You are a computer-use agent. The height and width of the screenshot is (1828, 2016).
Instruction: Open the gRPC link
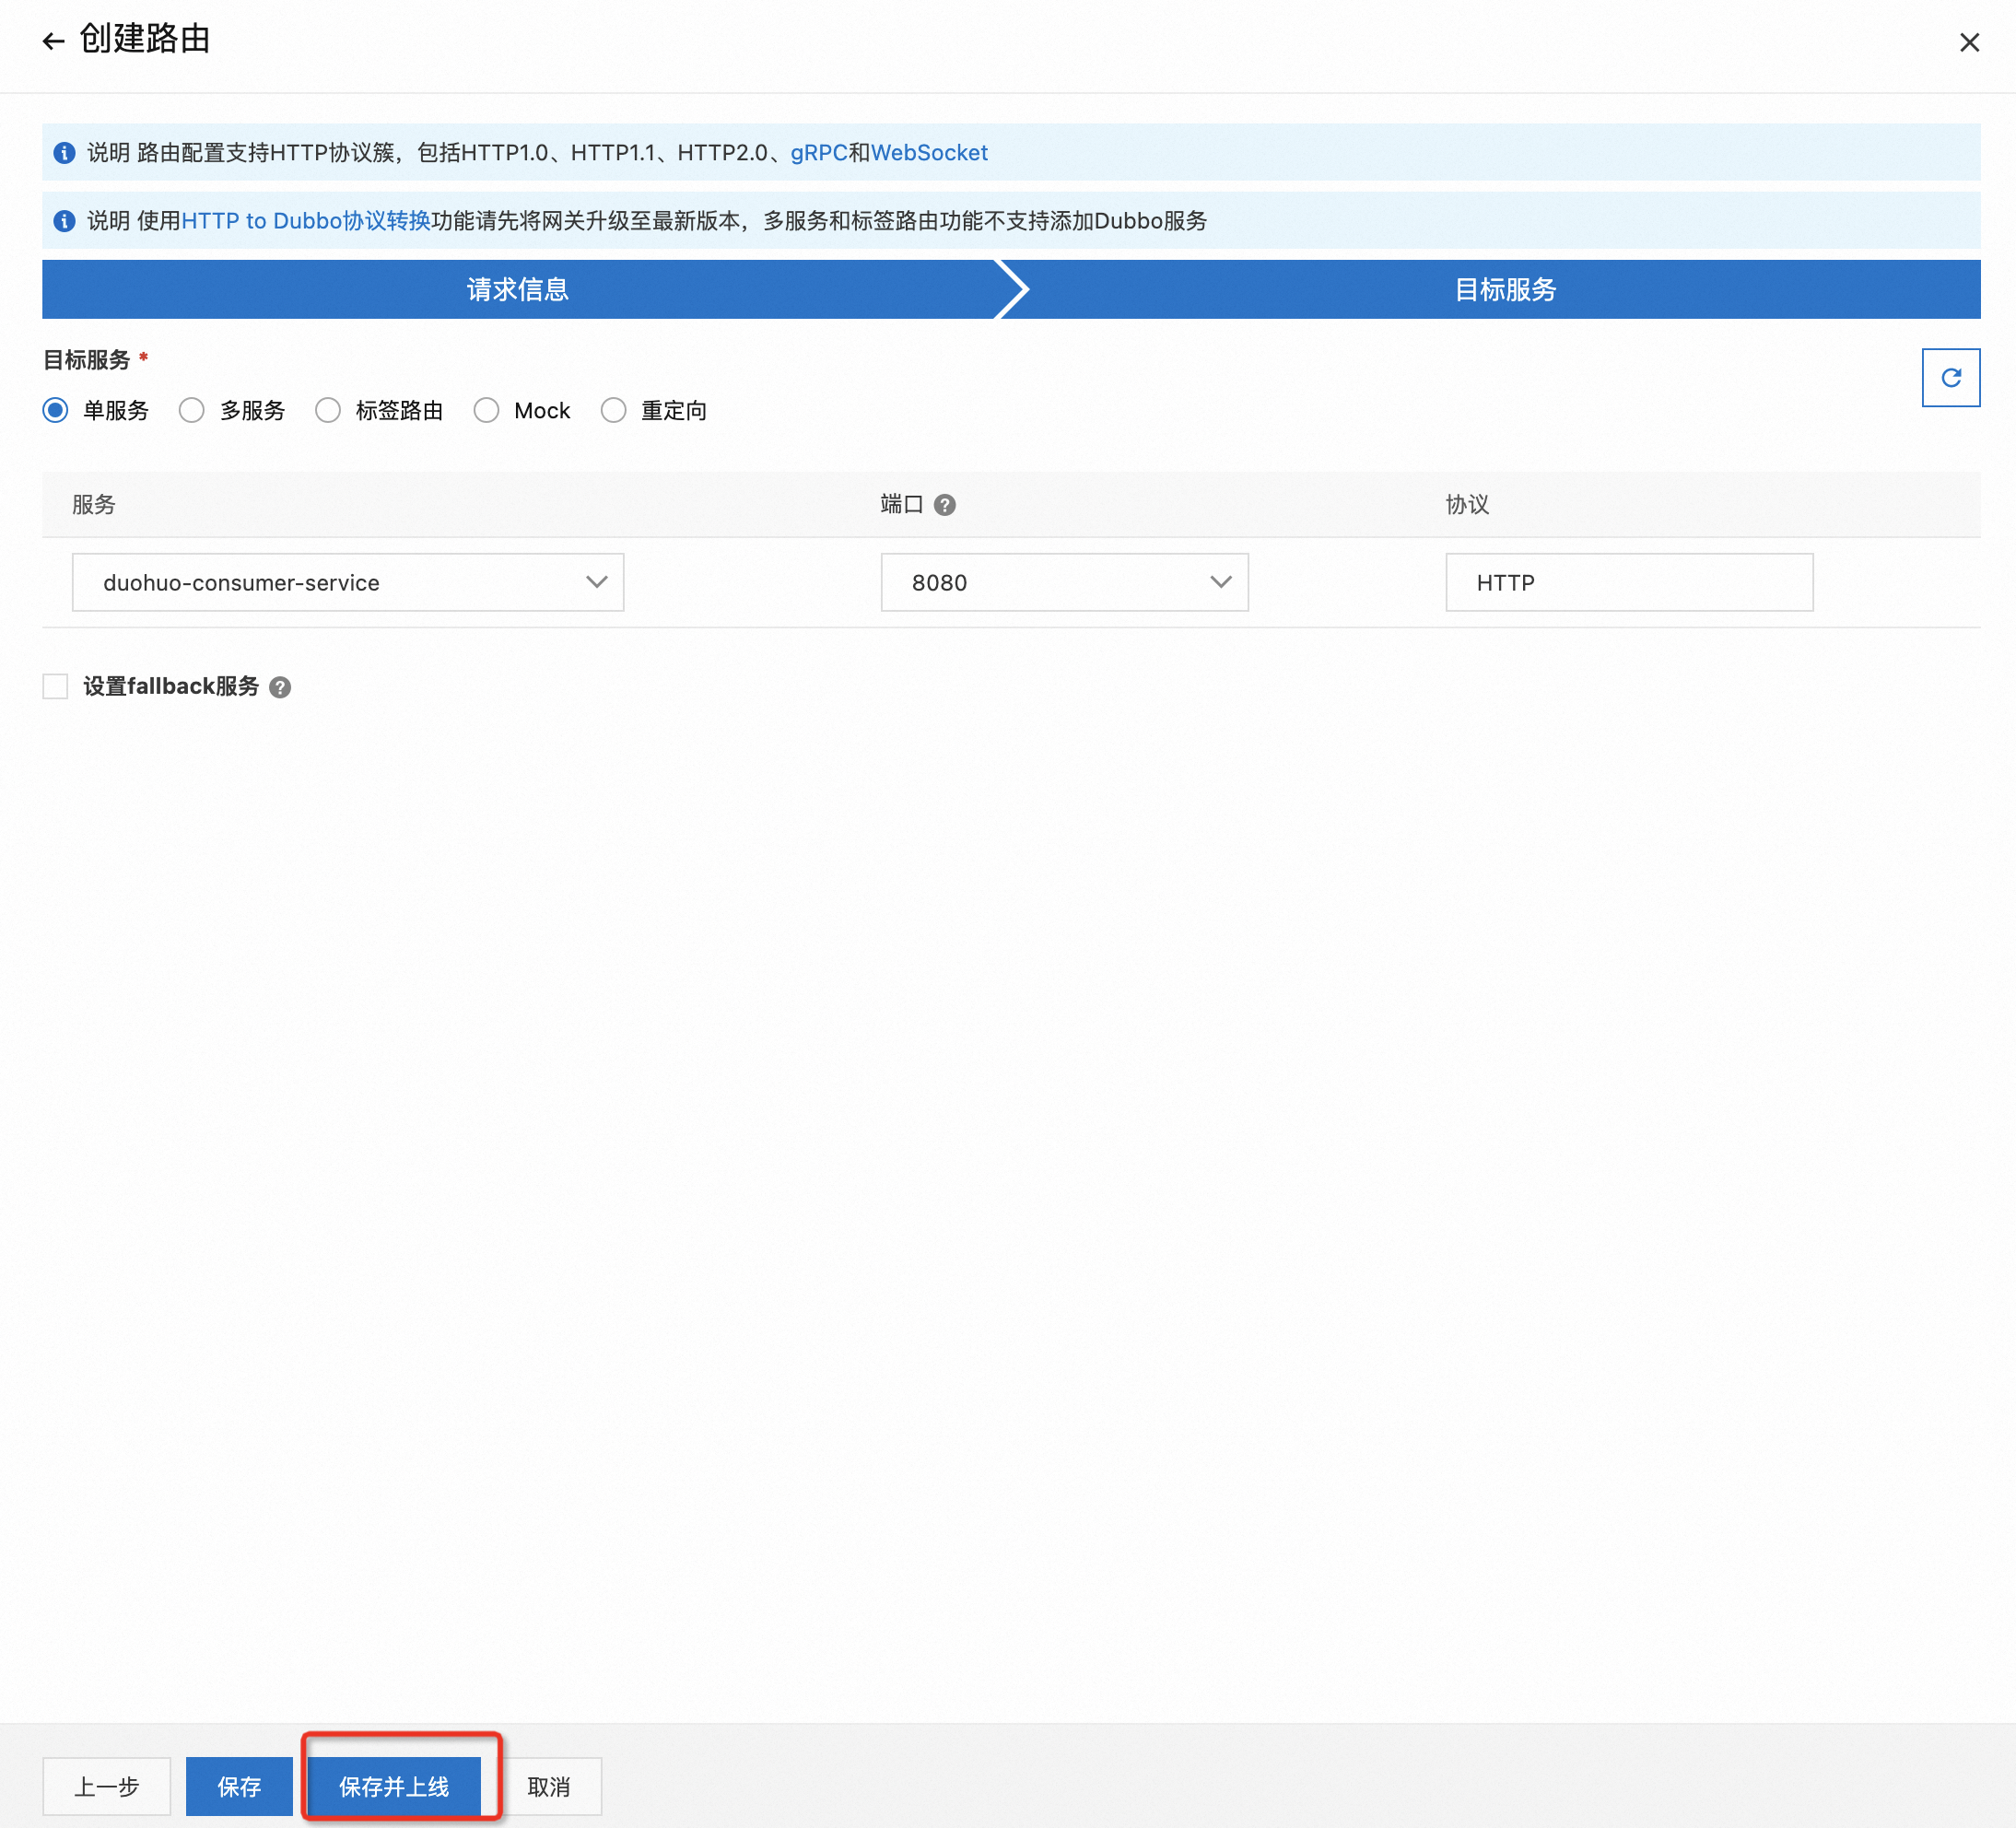[x=818, y=153]
